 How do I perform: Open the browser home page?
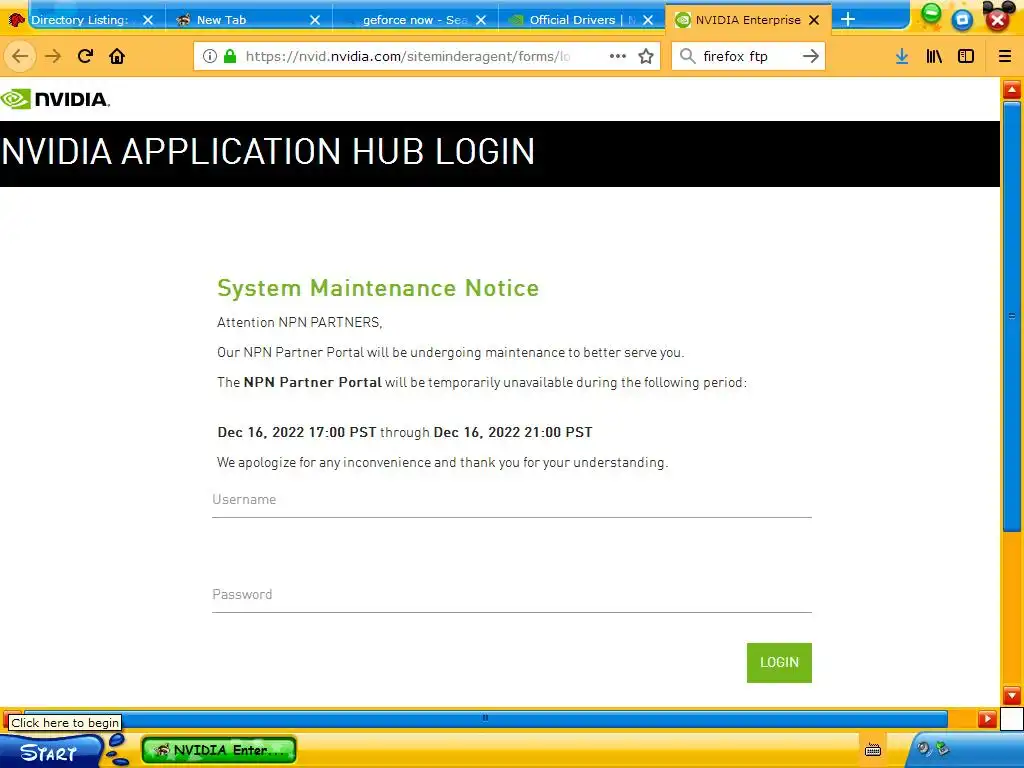(118, 56)
